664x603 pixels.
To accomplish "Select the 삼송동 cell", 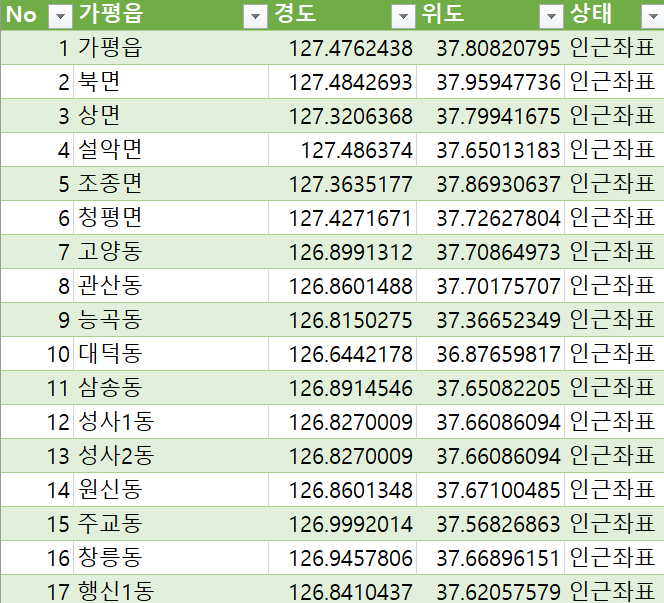I will coord(171,388).
